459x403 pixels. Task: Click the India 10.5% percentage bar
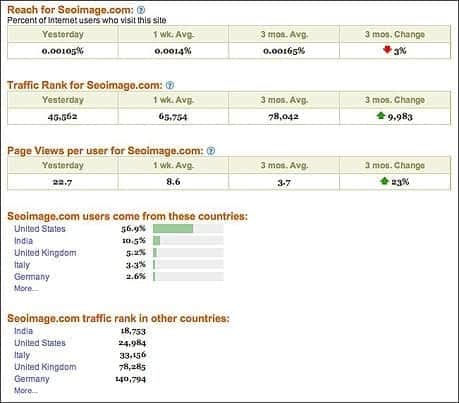pyautogui.click(x=188, y=241)
